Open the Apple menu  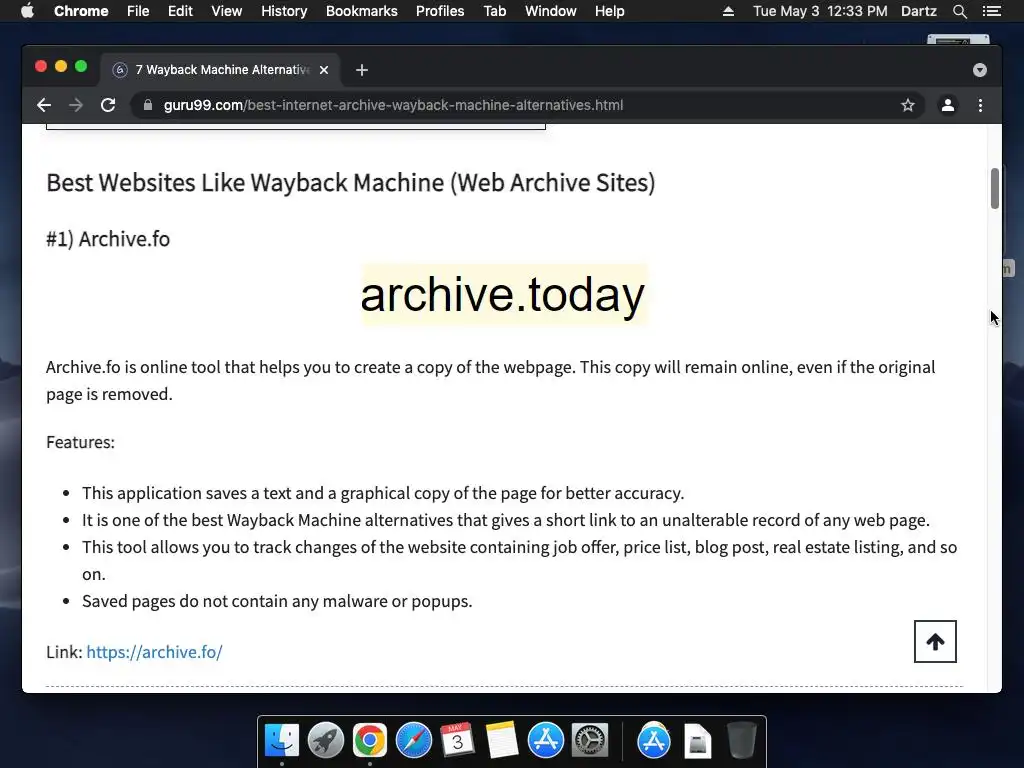click(x=27, y=11)
